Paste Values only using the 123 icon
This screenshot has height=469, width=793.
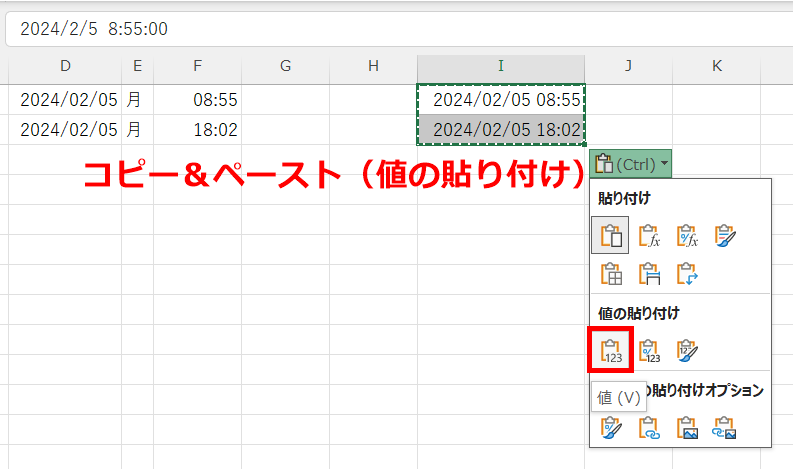pos(610,349)
